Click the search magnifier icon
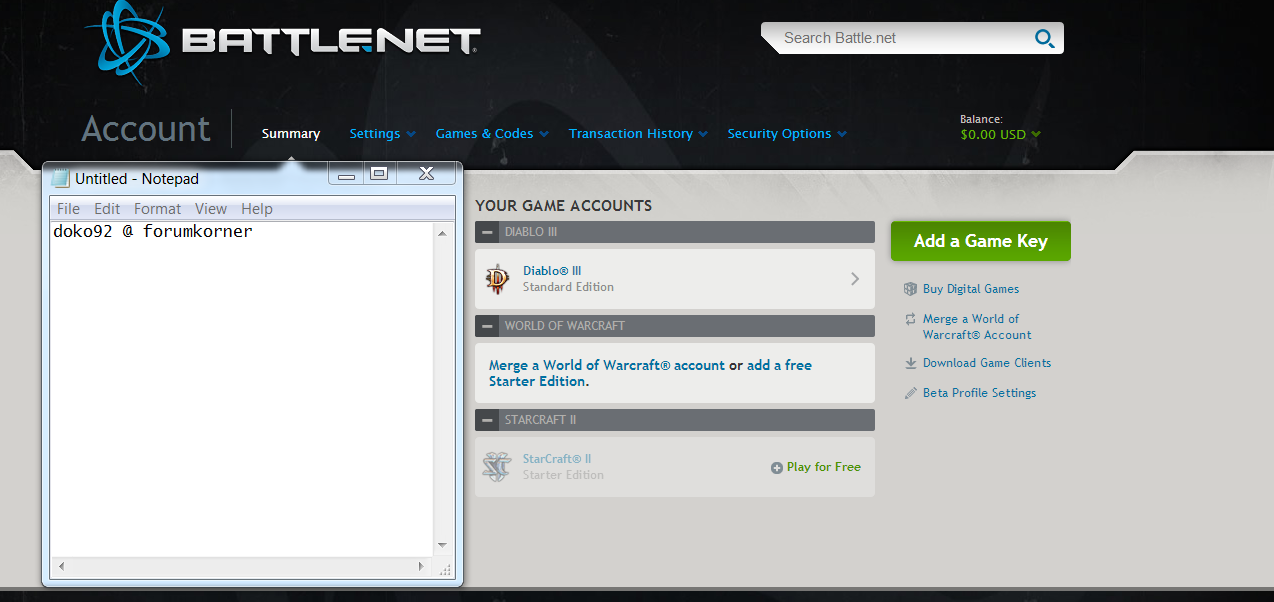The image size is (1274, 602). click(1045, 39)
